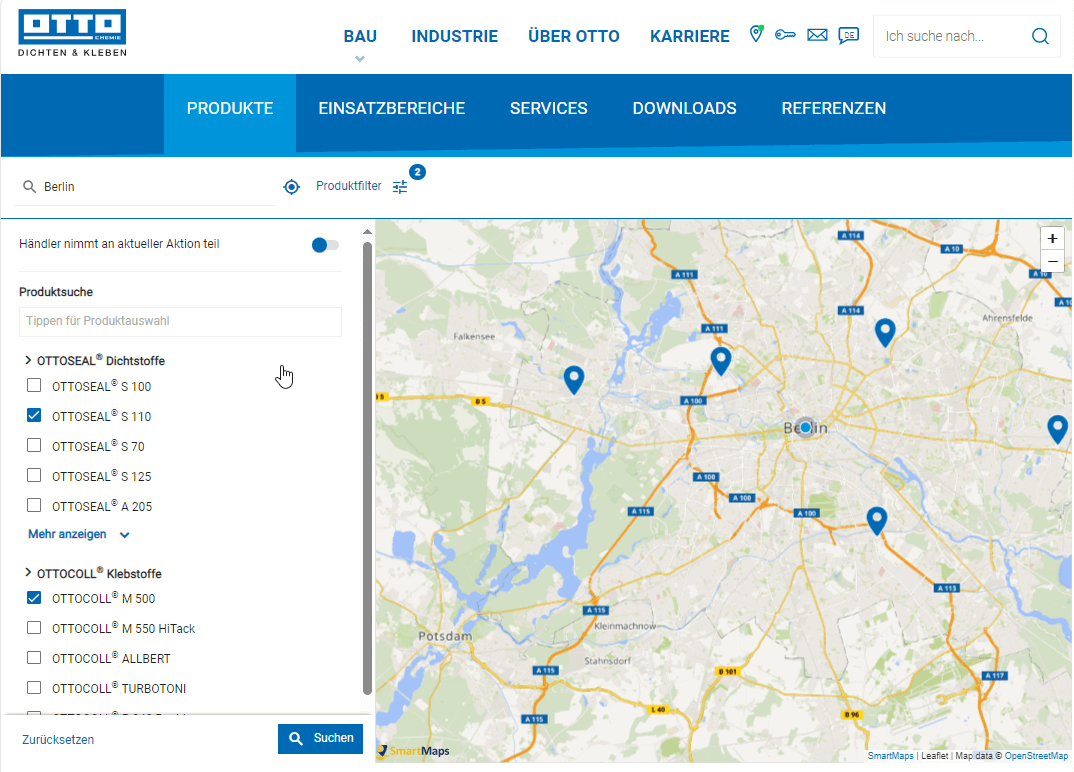Click the key login icon in header

click(x=785, y=35)
